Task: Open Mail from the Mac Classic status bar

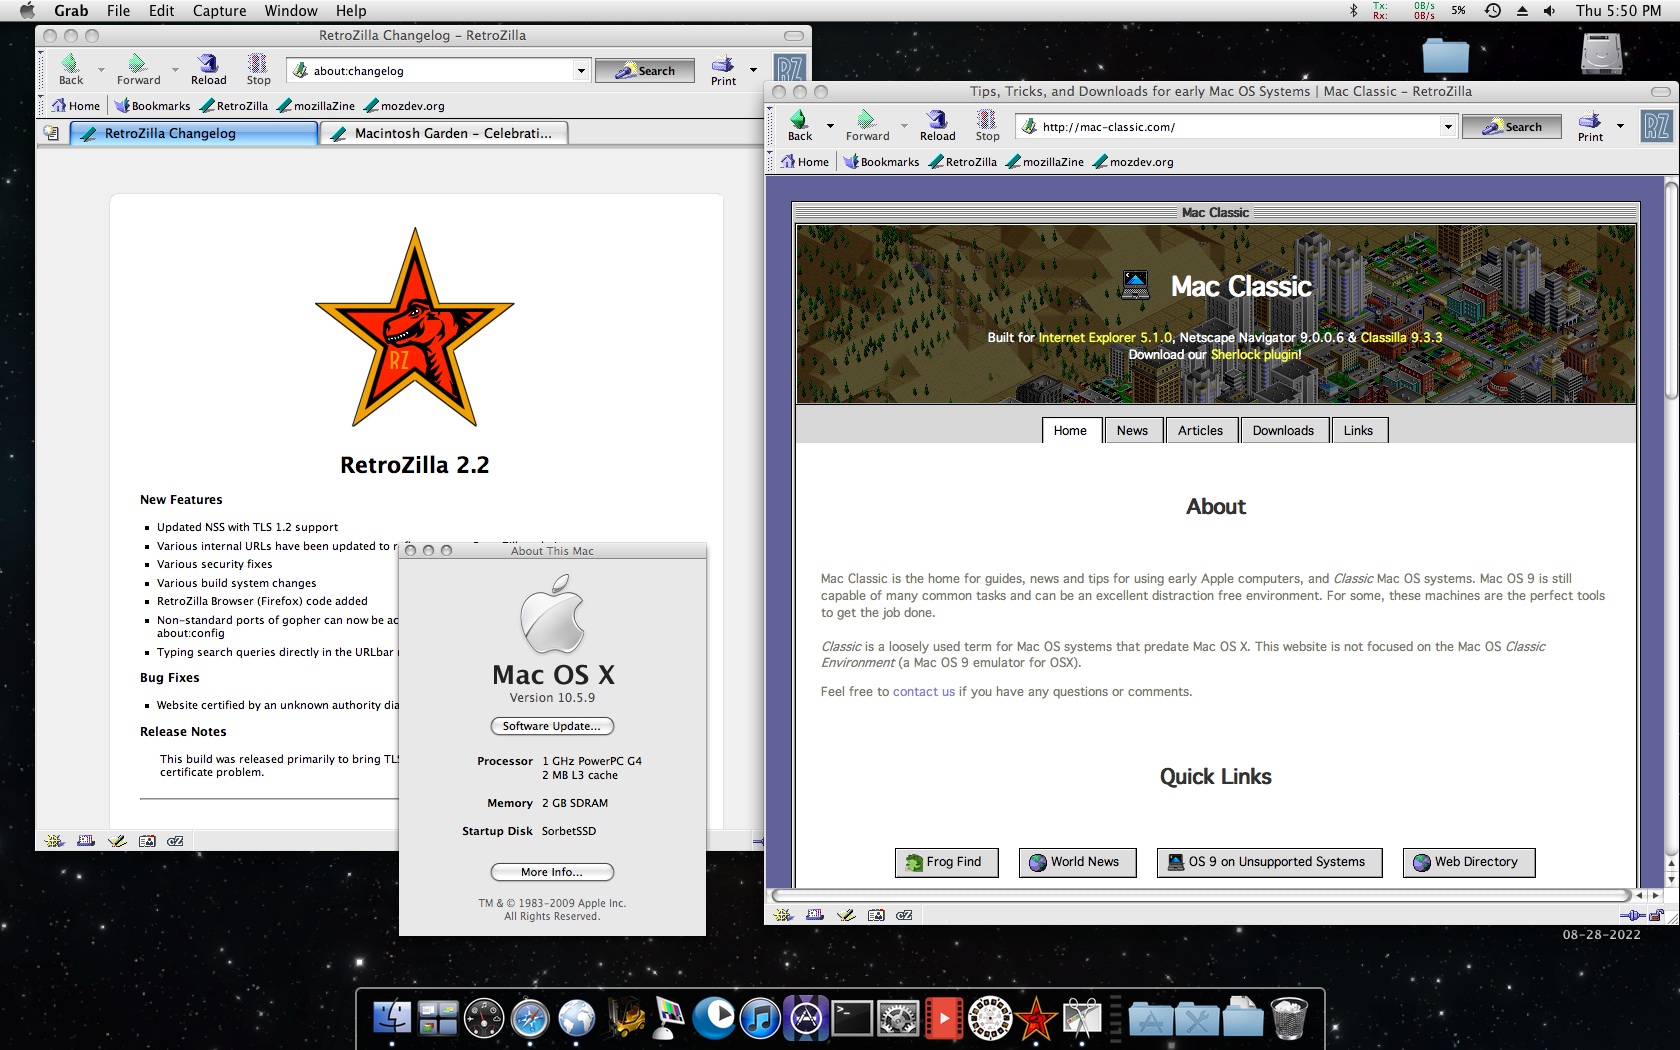Action: tap(815, 915)
